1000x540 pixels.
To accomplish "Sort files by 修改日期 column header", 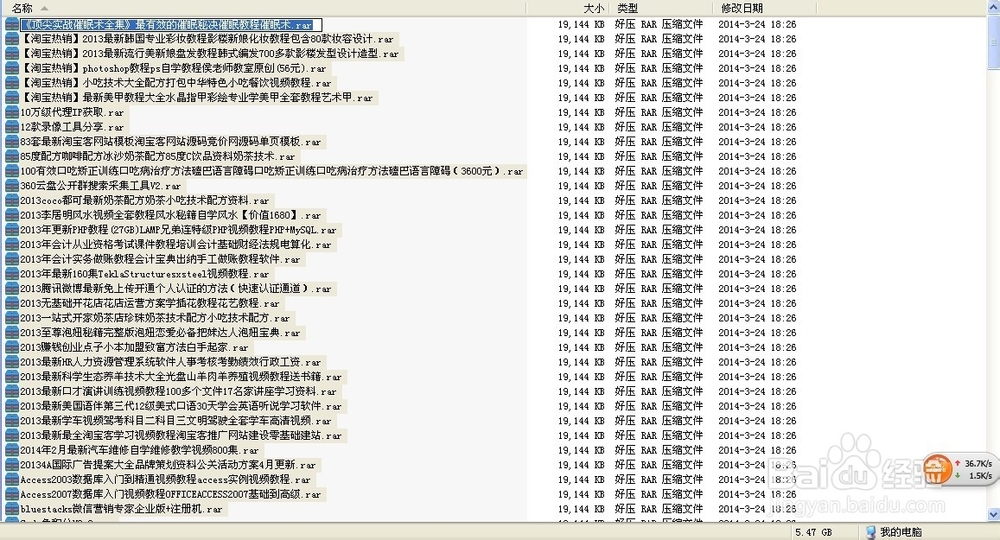I will pos(764,8).
